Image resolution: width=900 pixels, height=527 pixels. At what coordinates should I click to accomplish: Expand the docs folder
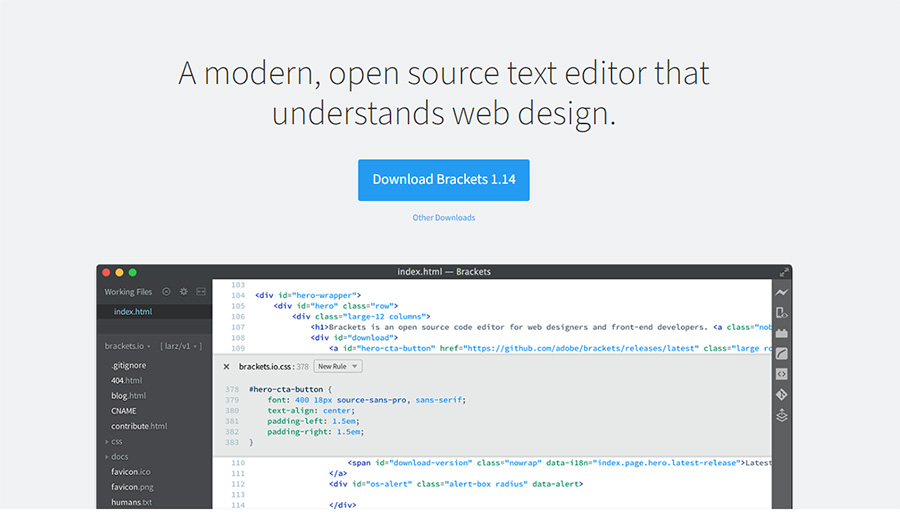click(117, 456)
